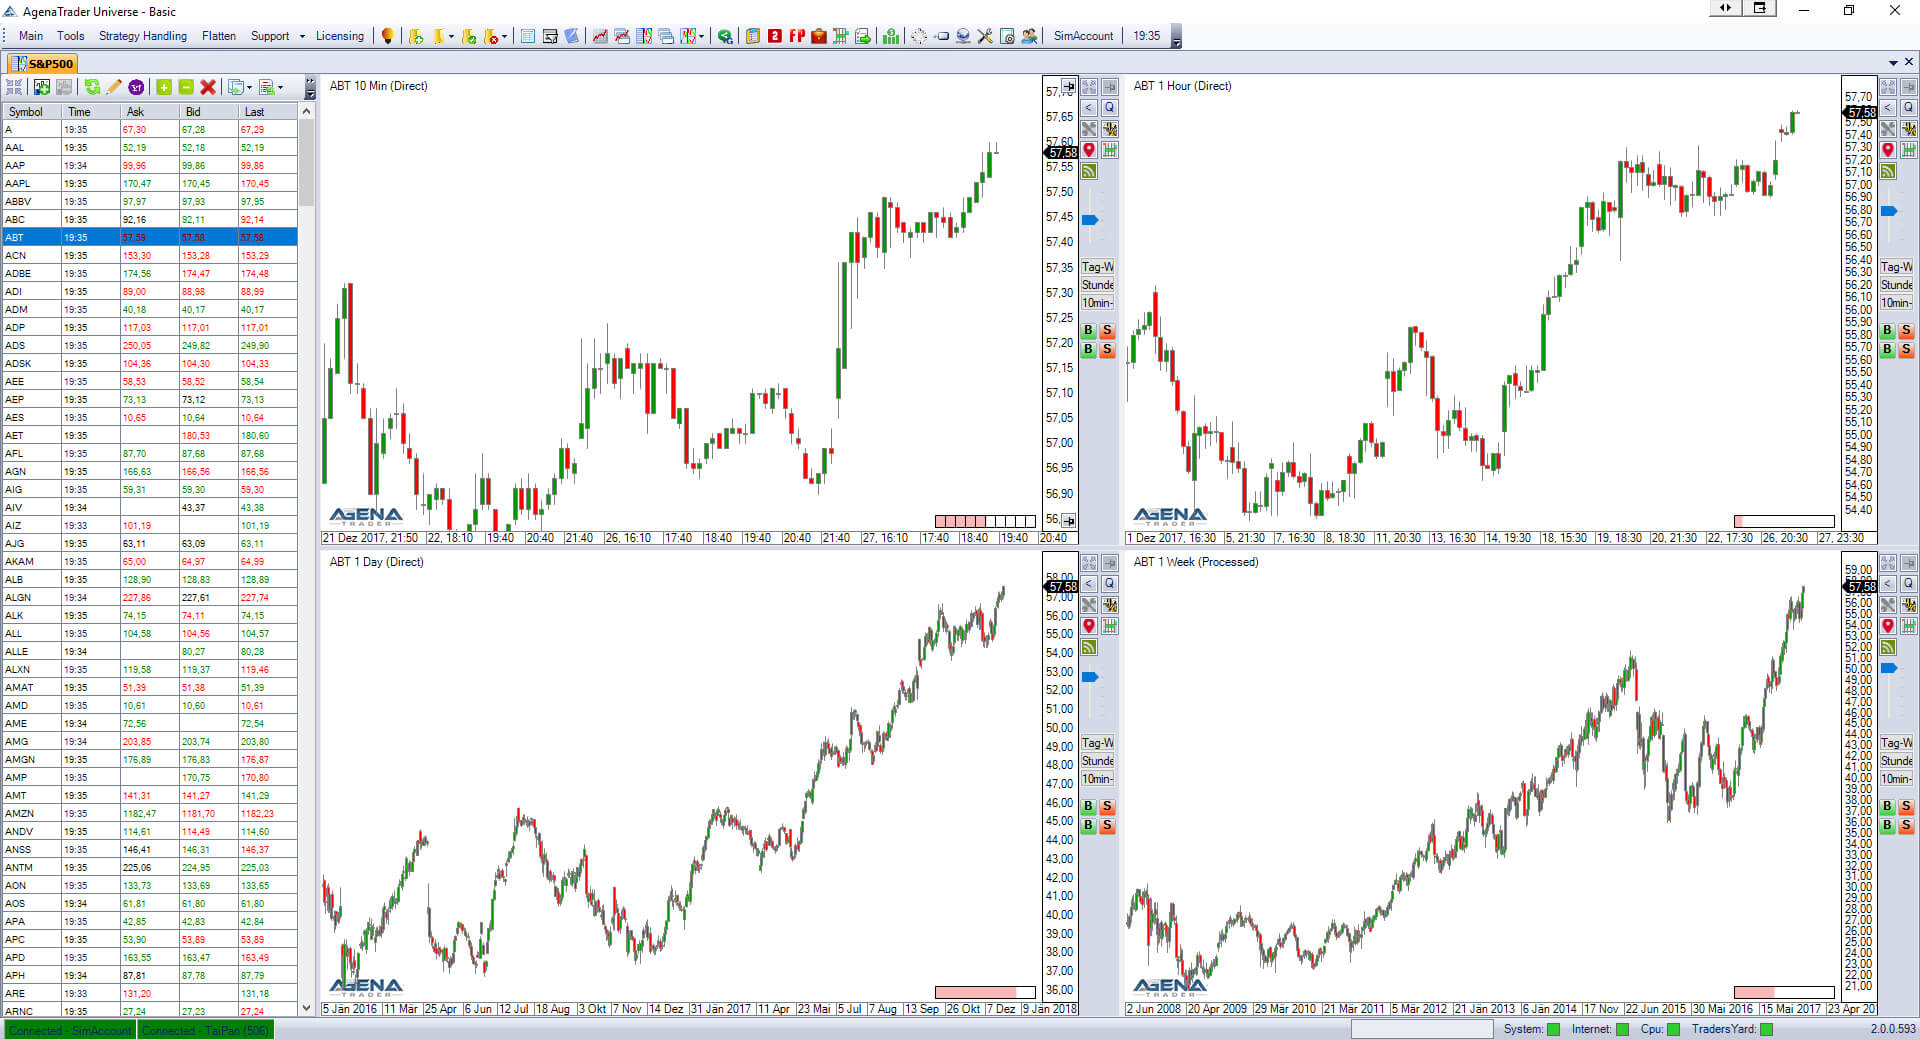
Task: Click the magnifier Q icon in 1 Week chart
Action: point(1909,584)
